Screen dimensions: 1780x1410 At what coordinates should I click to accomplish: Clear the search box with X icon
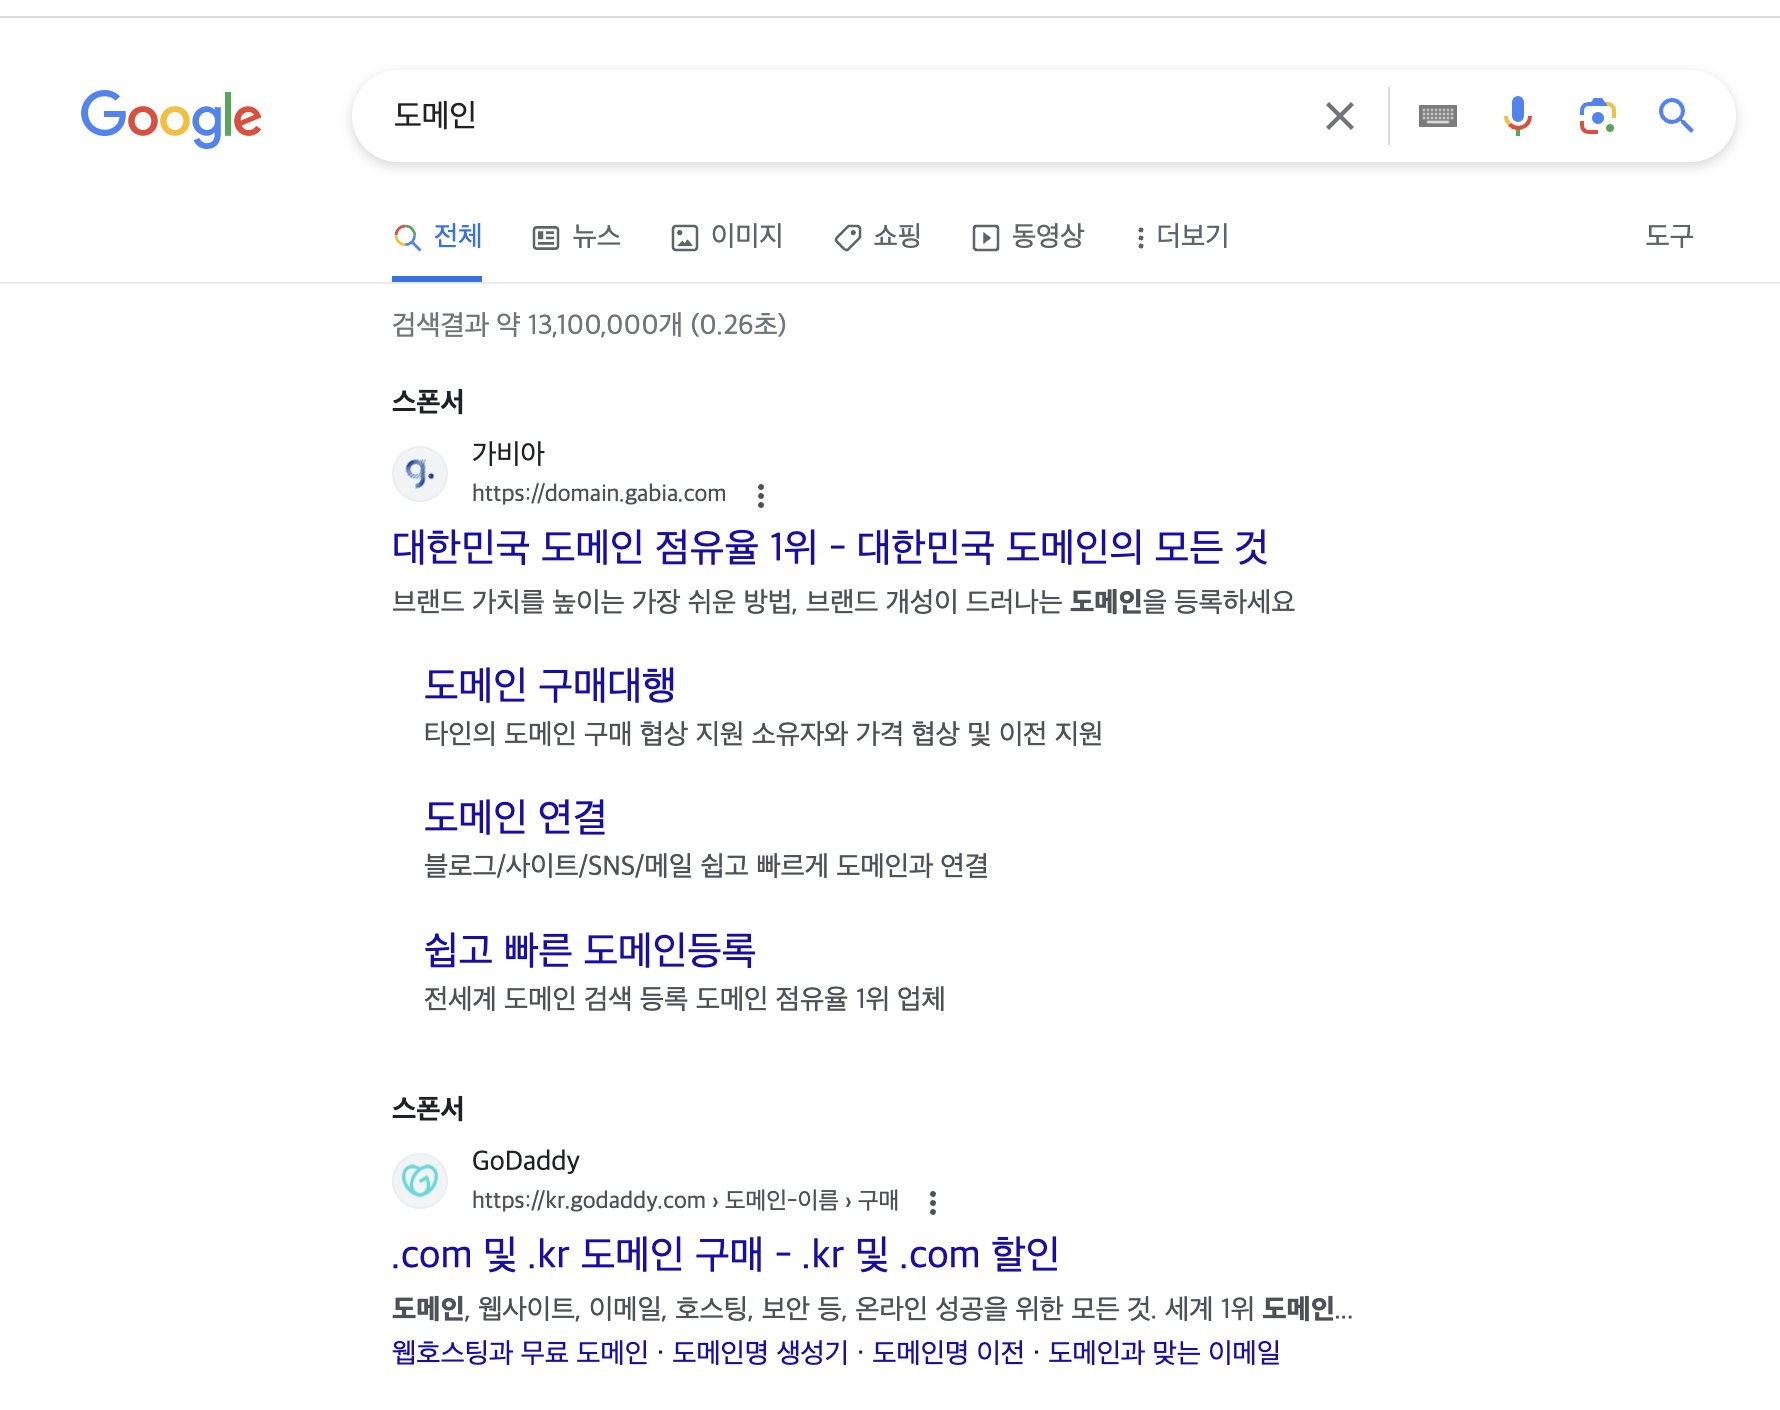1339,116
